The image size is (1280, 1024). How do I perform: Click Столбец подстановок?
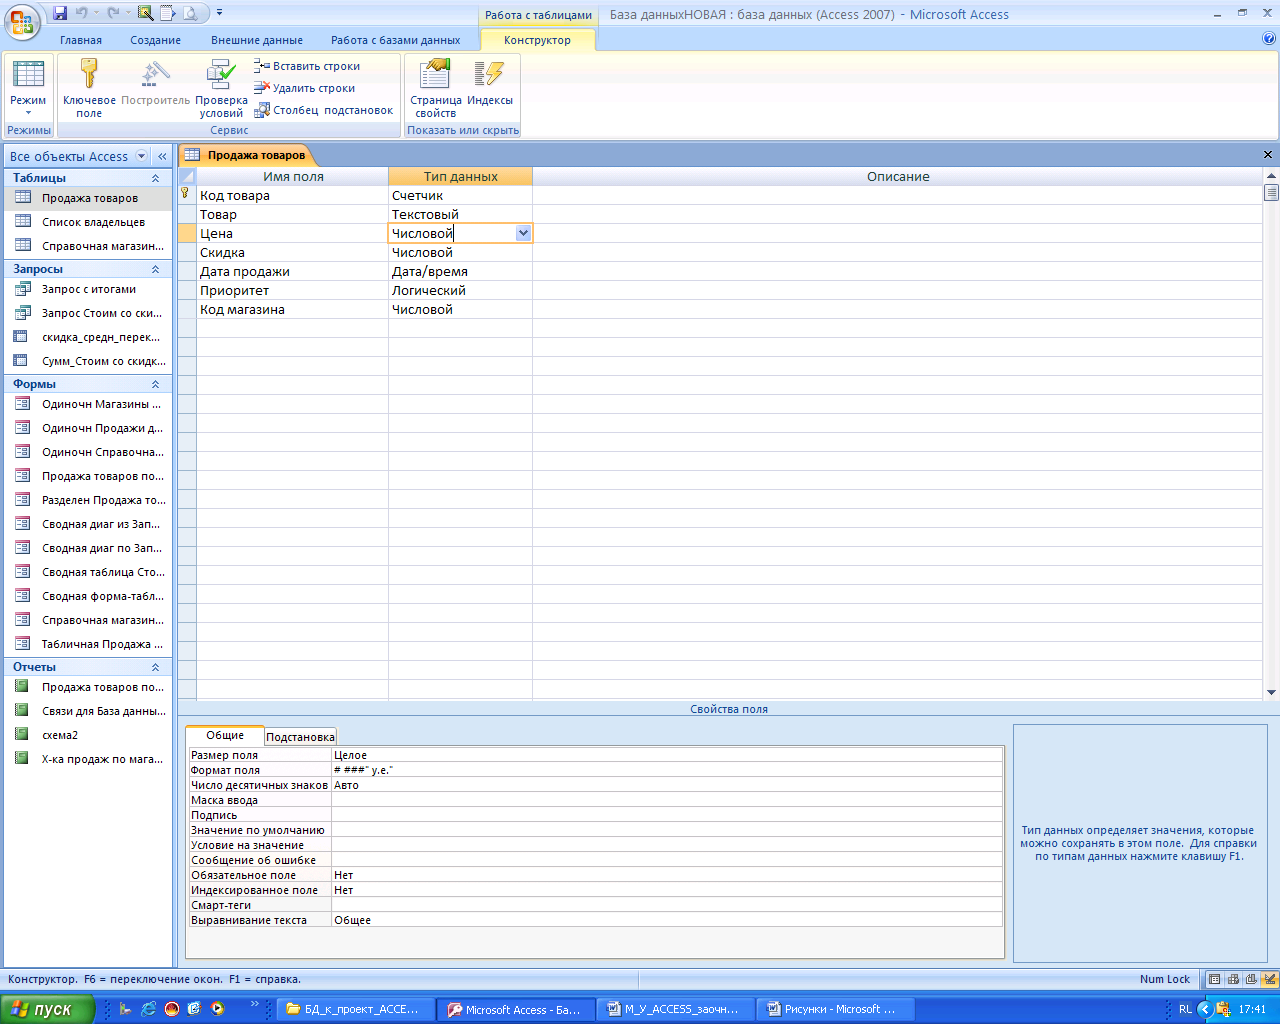[x=324, y=110]
